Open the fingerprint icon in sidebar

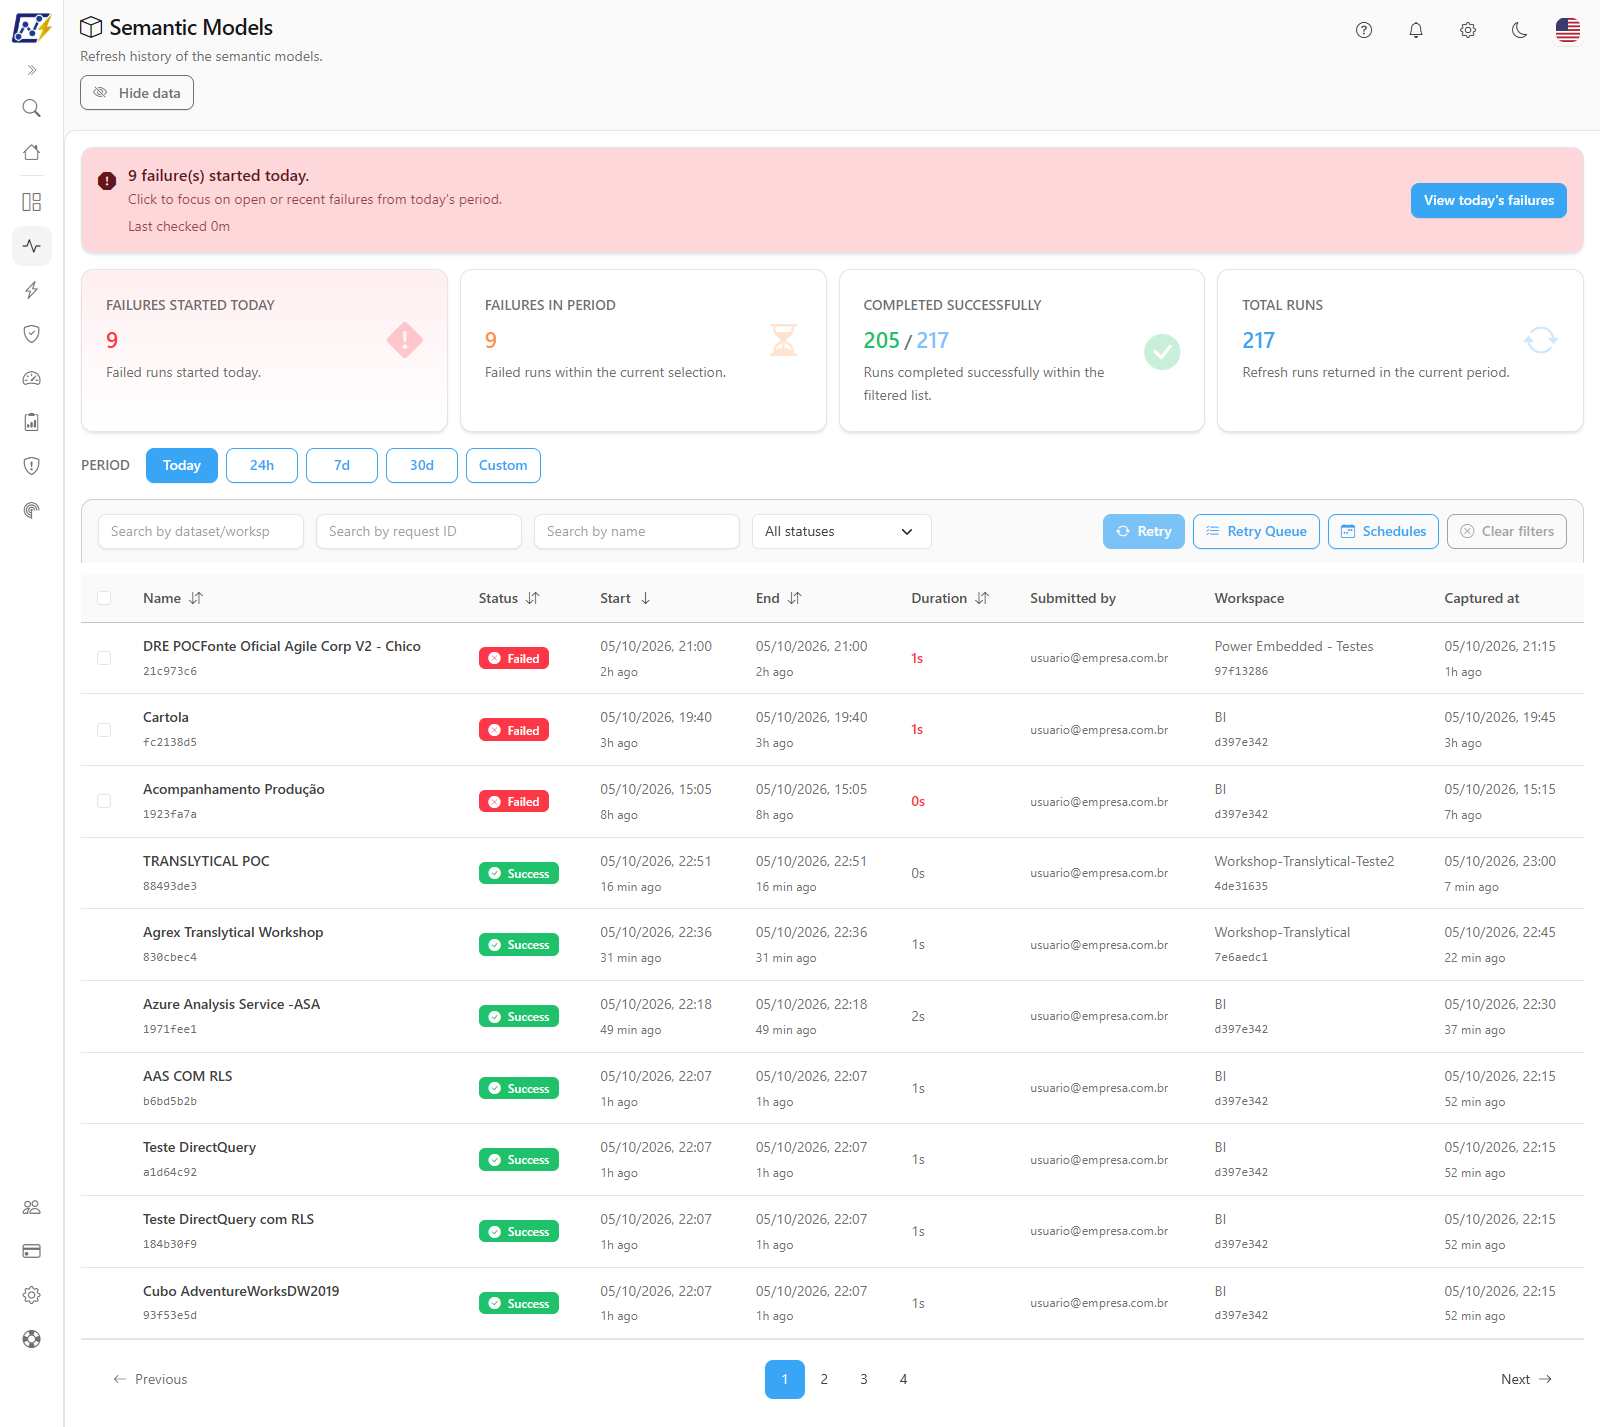click(x=32, y=510)
